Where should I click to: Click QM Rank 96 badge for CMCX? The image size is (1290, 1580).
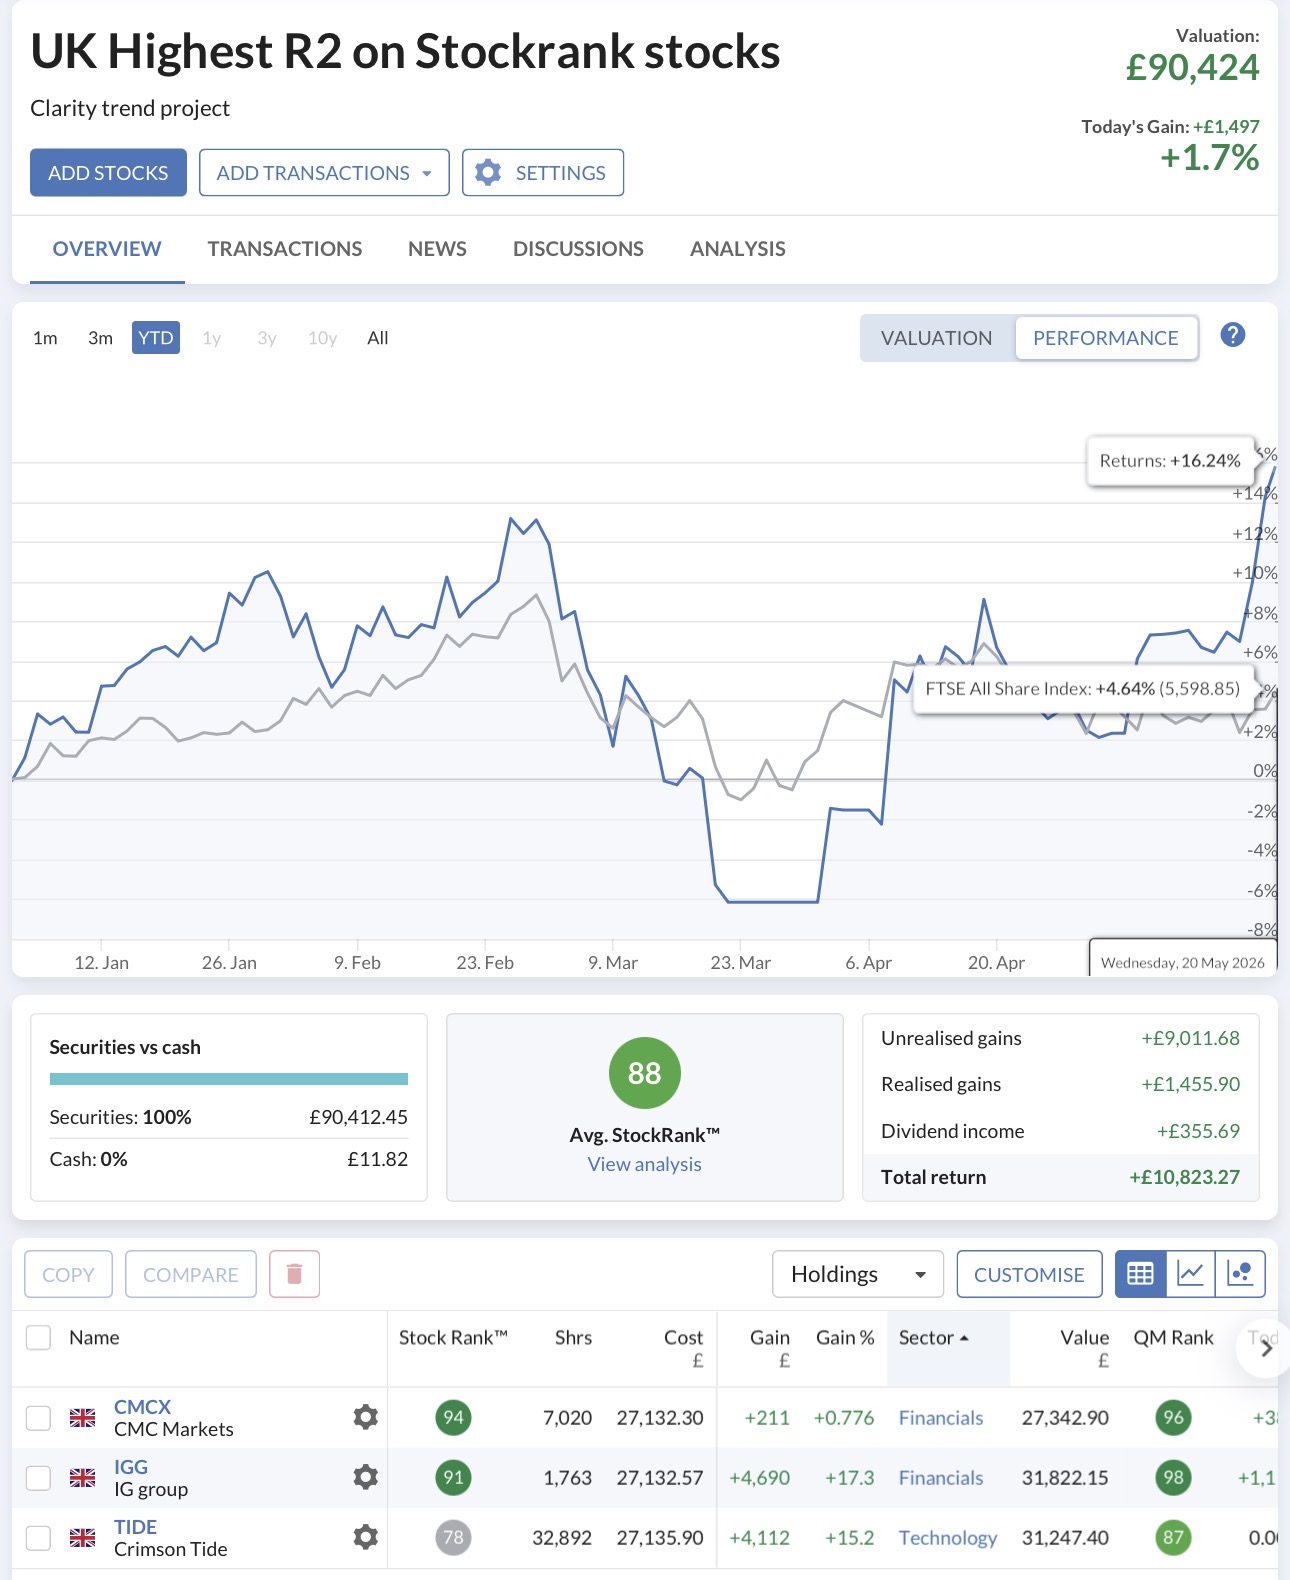1174,1417
